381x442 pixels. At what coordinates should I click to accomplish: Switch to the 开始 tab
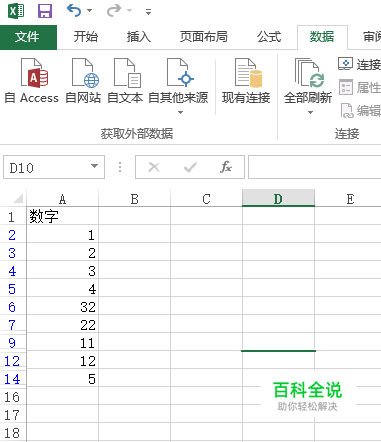[86, 37]
